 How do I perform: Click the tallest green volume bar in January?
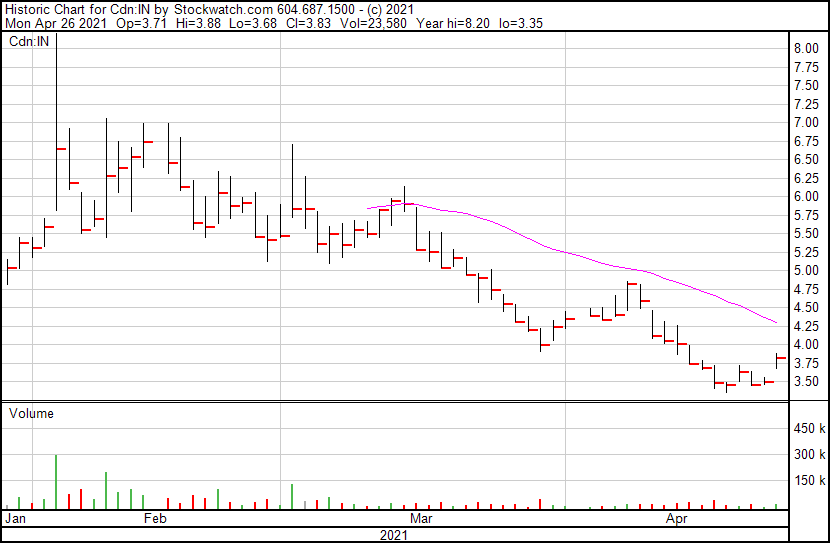pos(56,482)
